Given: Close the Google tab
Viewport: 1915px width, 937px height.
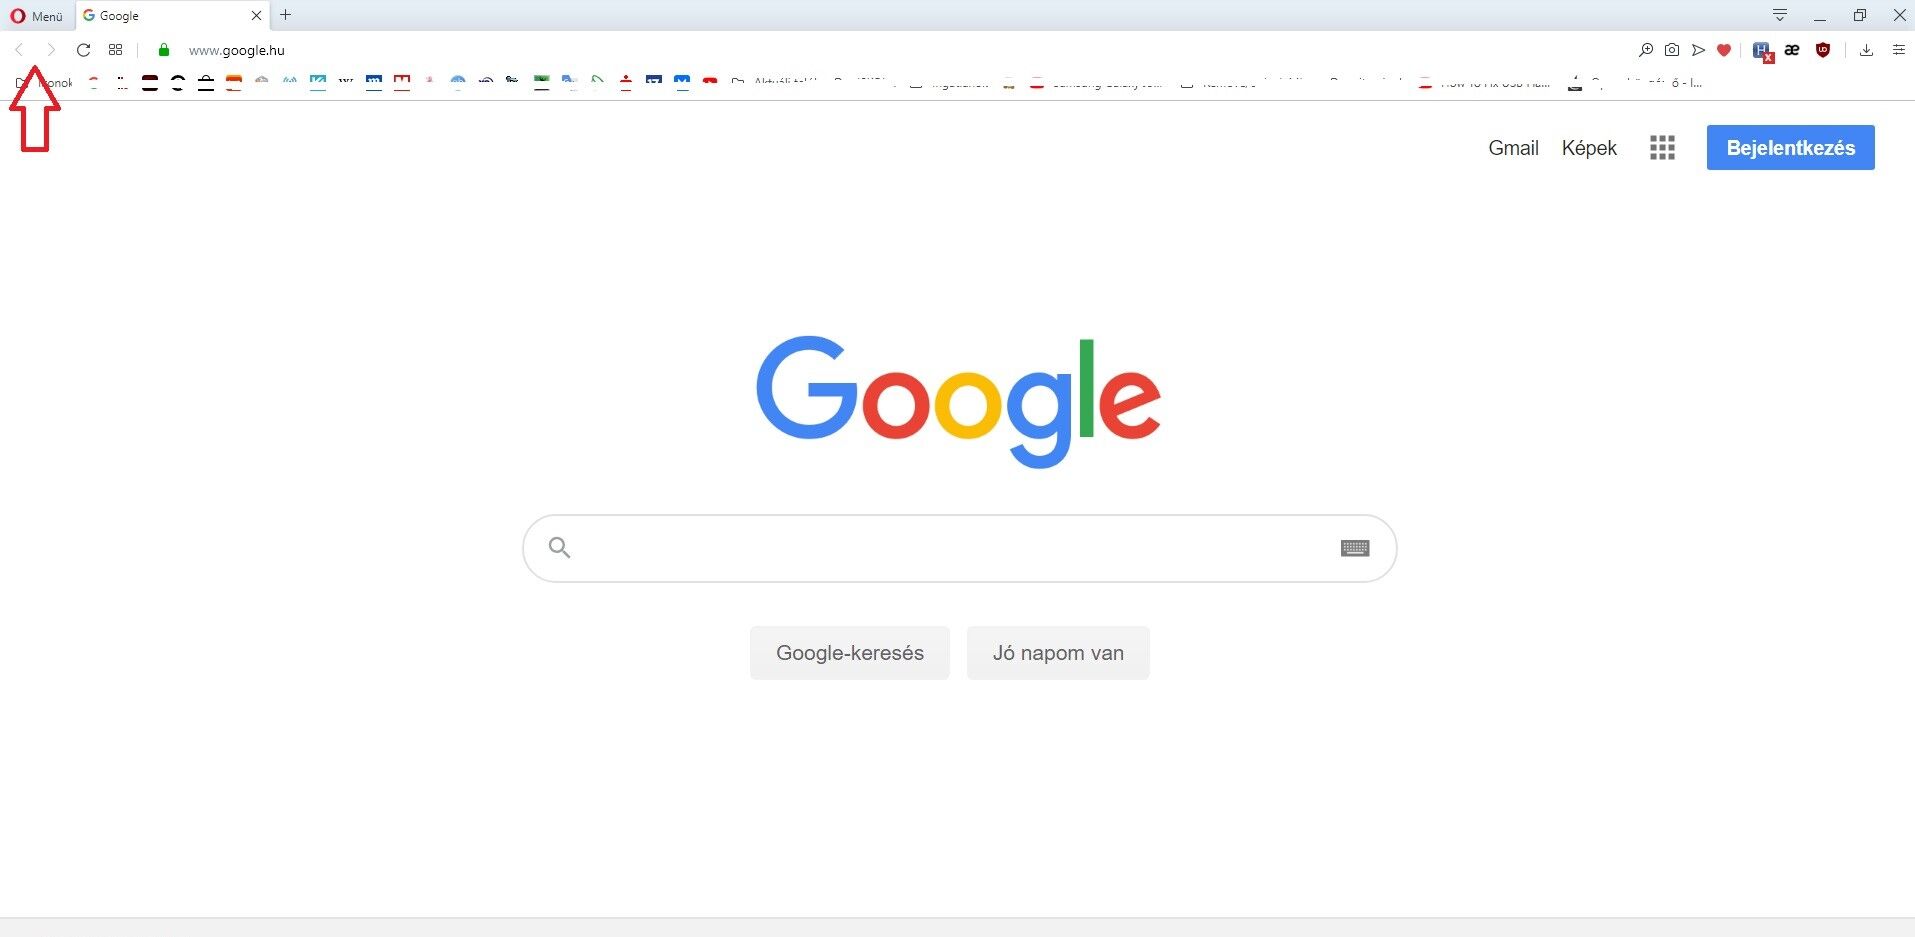Looking at the screenshot, I should (256, 16).
